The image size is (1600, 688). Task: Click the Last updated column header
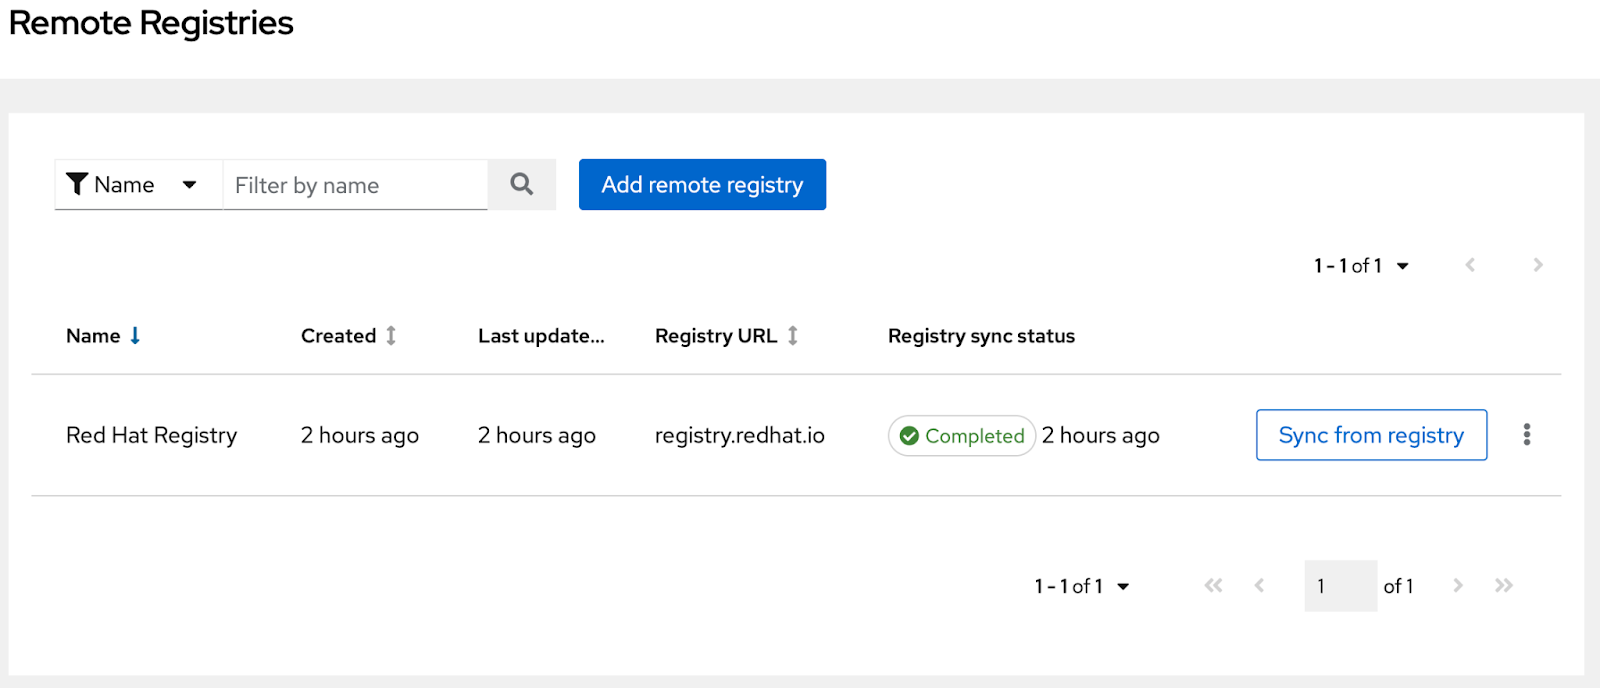[x=541, y=336]
